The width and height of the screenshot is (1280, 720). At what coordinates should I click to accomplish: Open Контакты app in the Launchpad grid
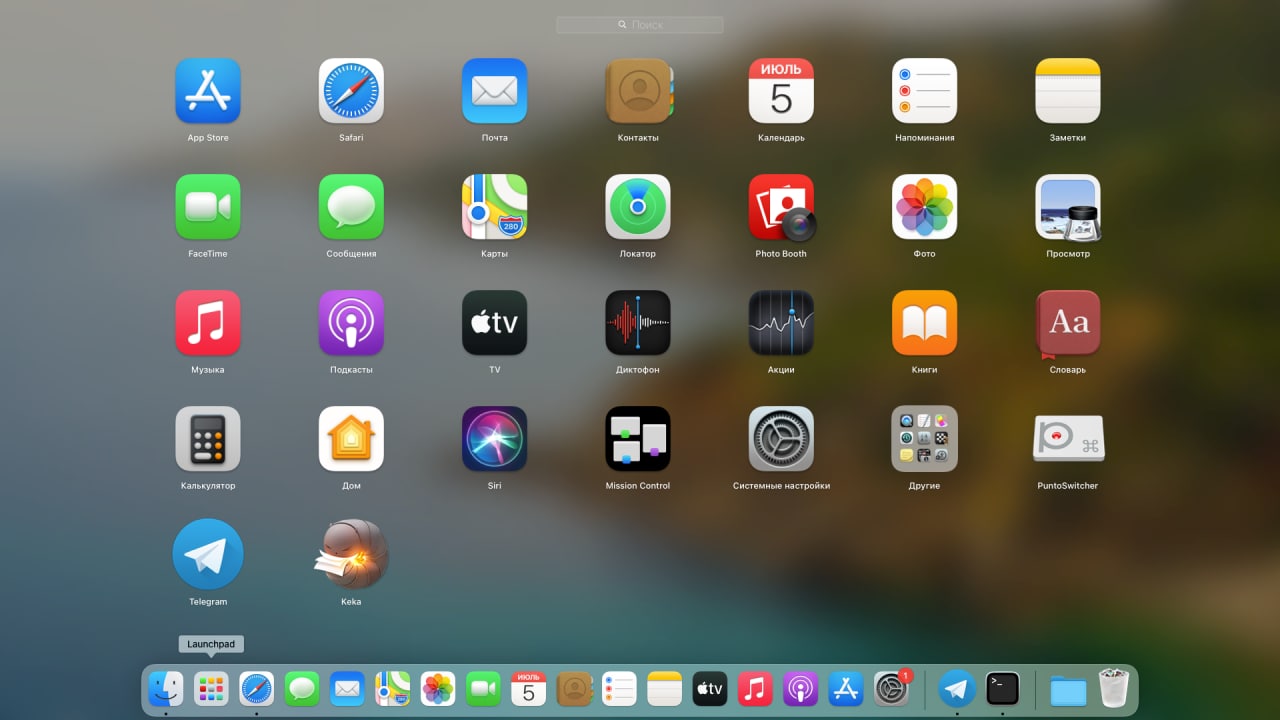click(x=639, y=90)
